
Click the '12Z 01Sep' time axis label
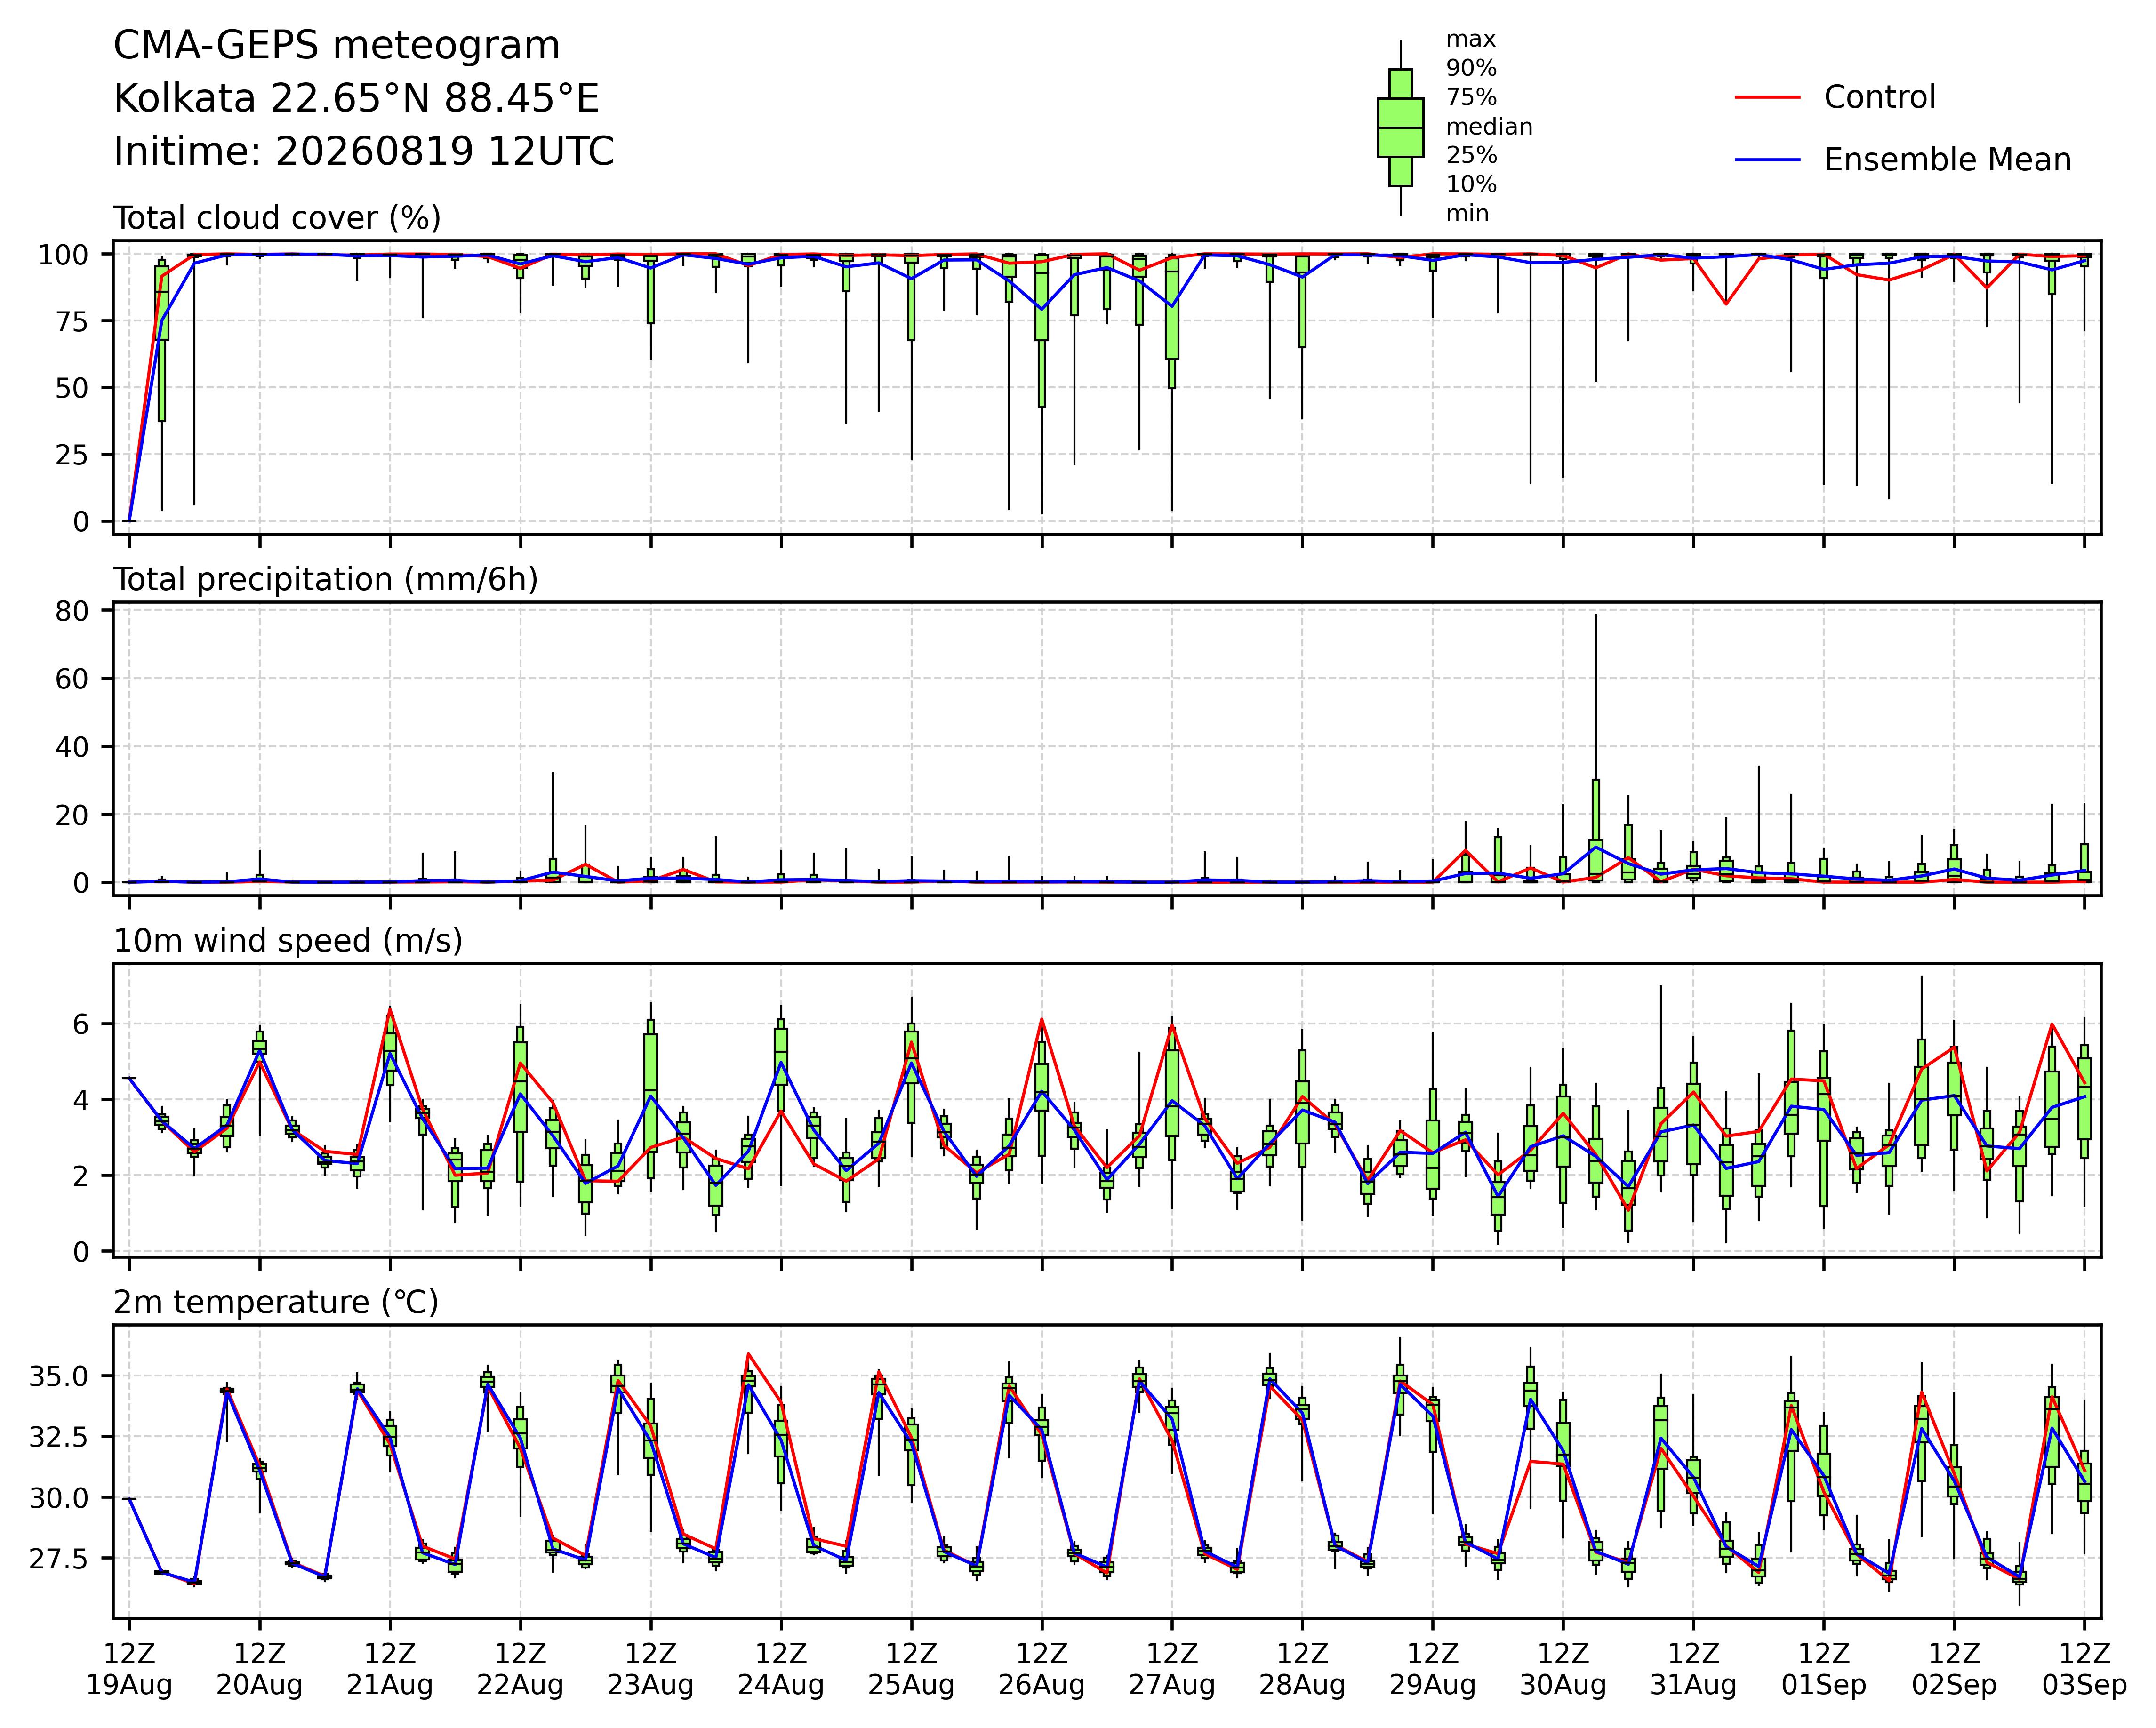1824,1669
